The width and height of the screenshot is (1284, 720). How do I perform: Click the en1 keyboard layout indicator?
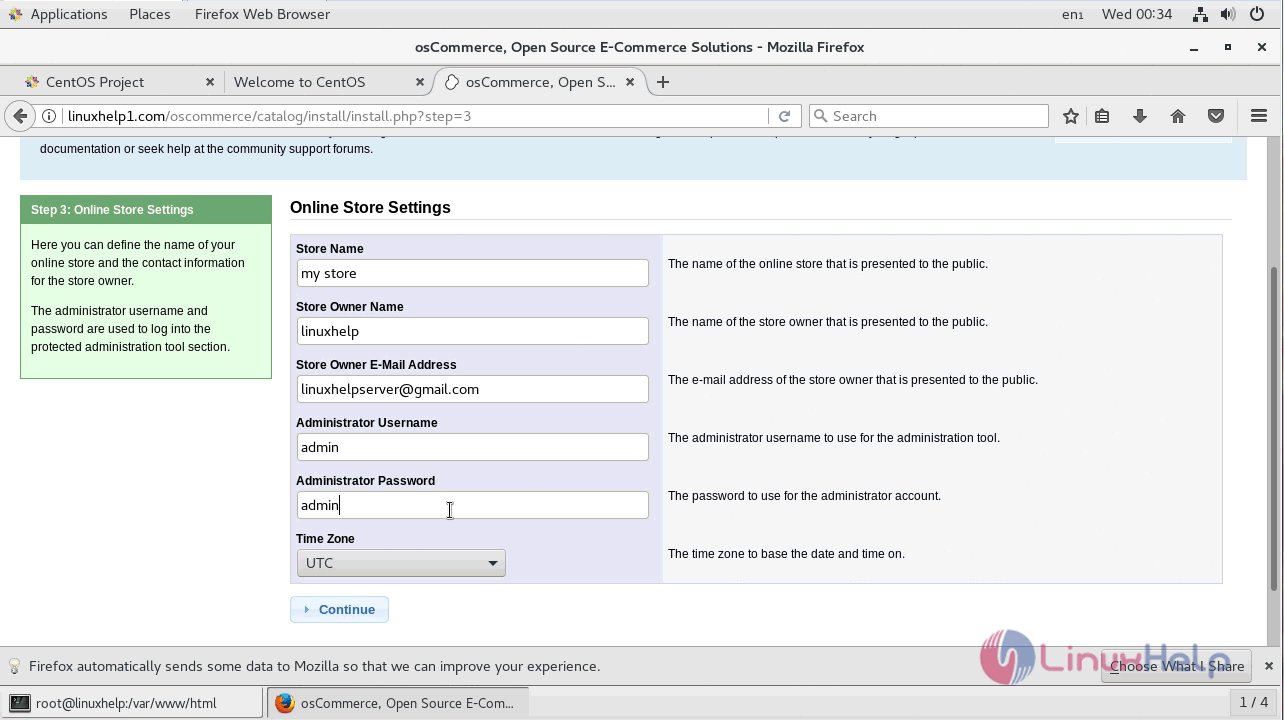click(1072, 14)
